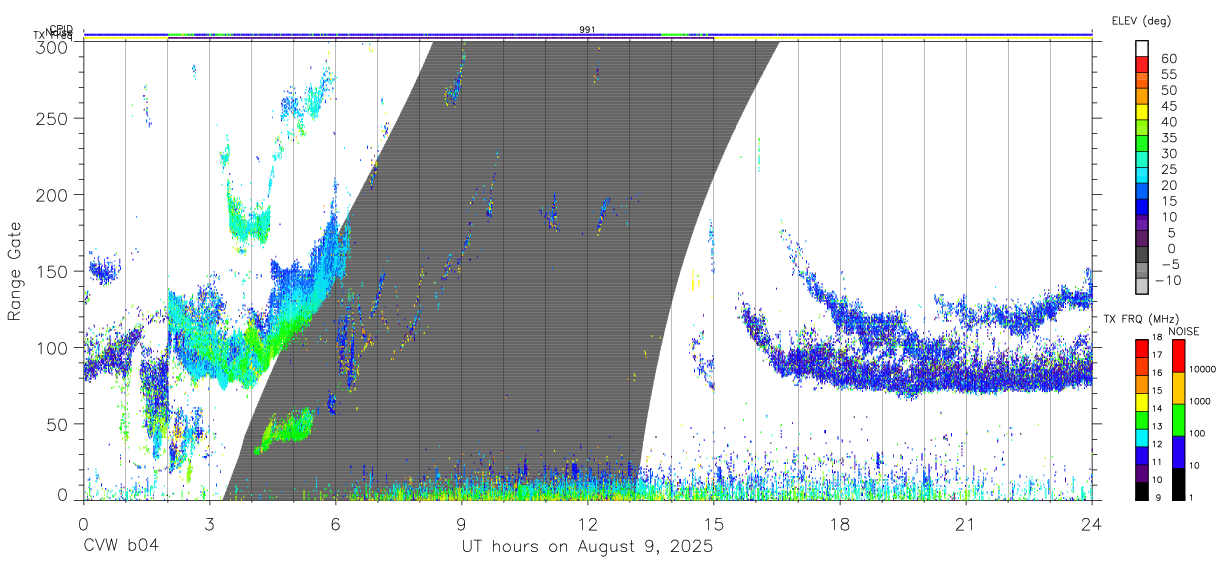This screenshot has height=567, width=1228.
Task: Click the x-axis tick label "6"
Action: click(336, 522)
